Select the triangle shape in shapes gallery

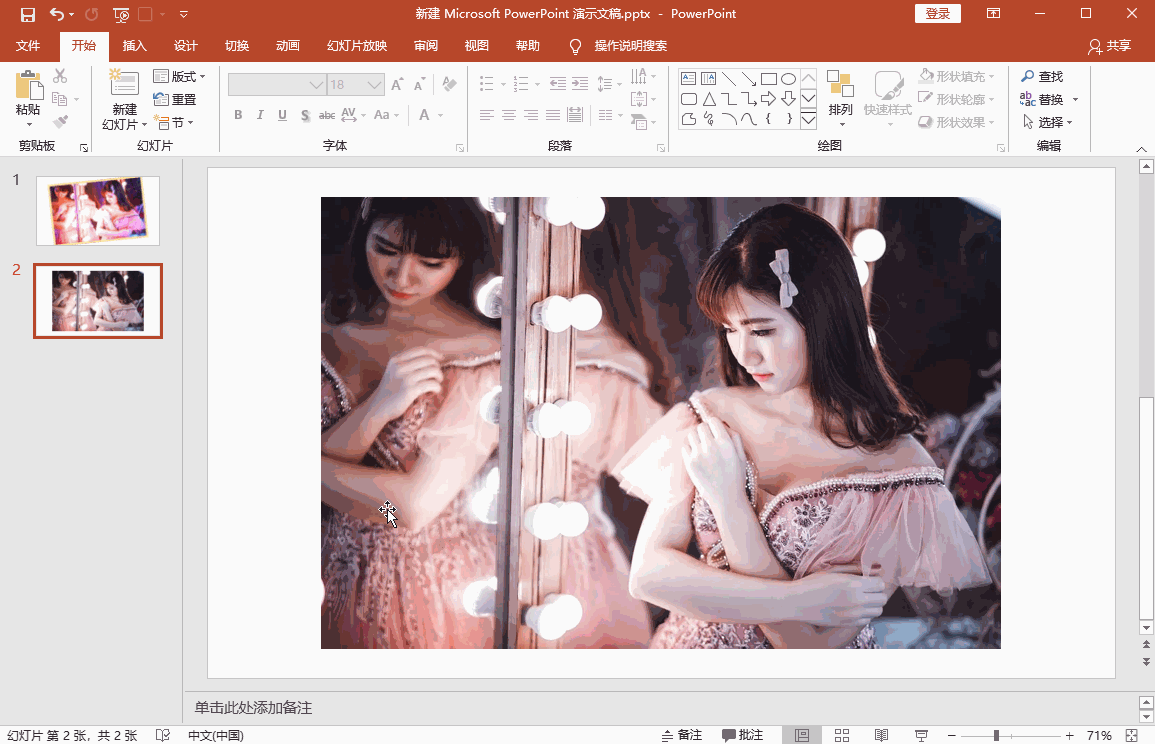pos(708,99)
